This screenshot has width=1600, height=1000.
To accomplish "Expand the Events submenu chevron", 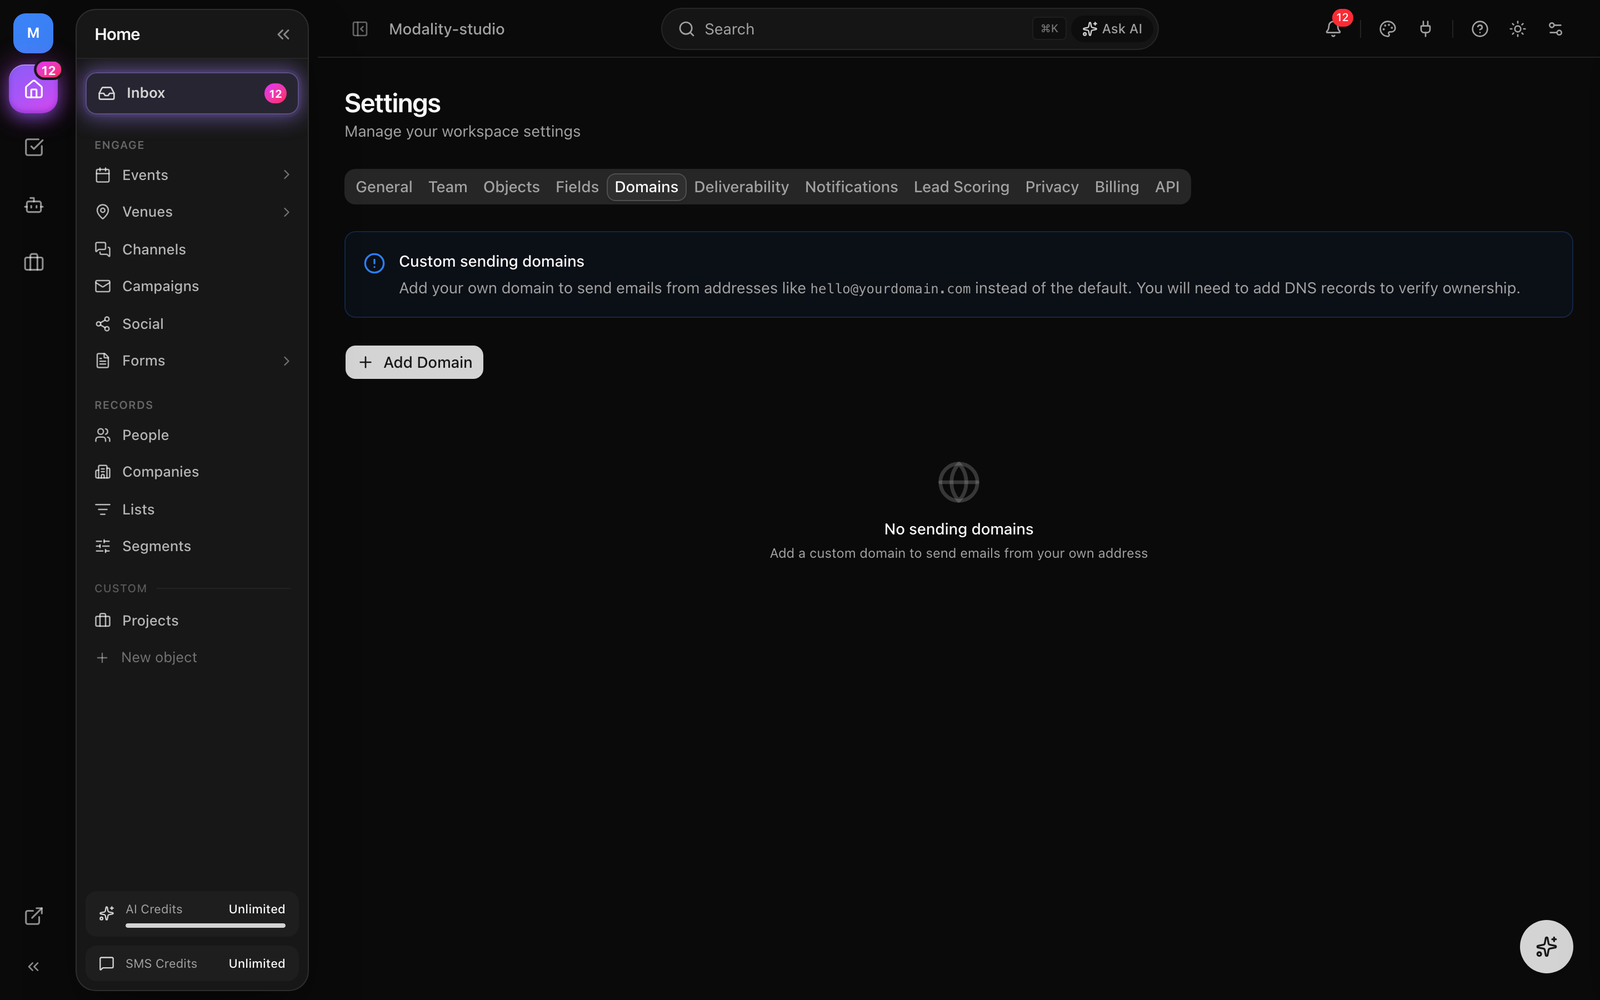I will (286, 175).
